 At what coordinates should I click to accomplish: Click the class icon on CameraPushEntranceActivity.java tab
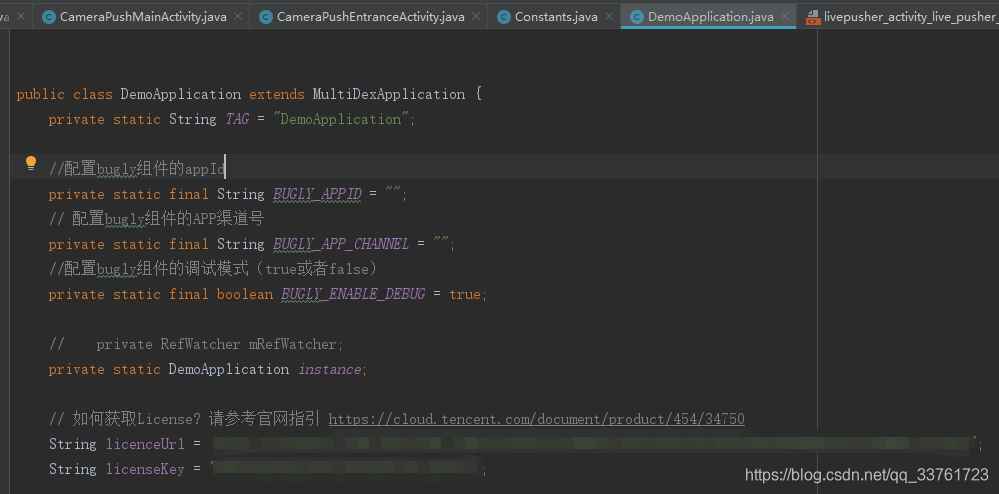(266, 17)
